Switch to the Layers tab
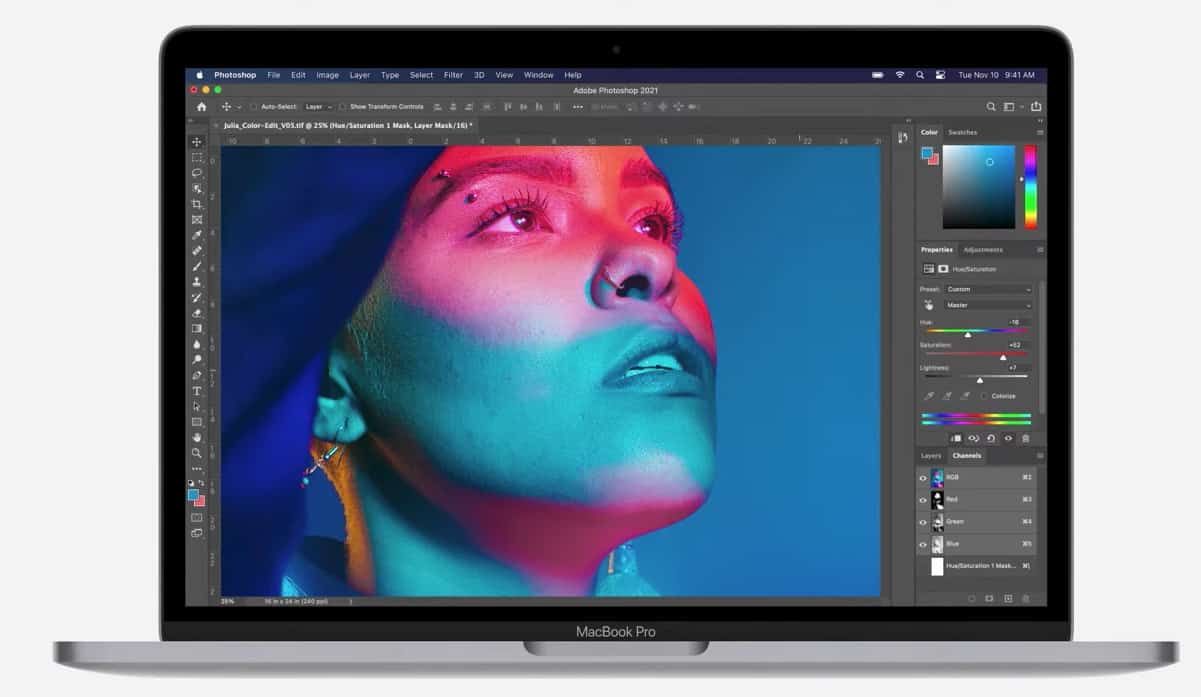1201x697 pixels. pos(931,455)
